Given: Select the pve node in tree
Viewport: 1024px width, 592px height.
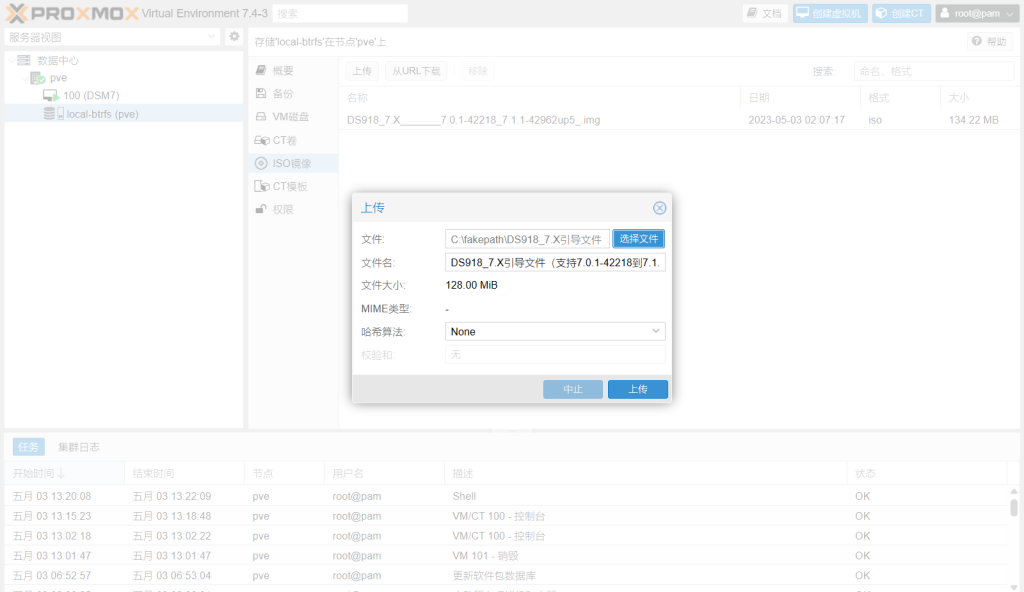Looking at the screenshot, I should click(x=58, y=78).
